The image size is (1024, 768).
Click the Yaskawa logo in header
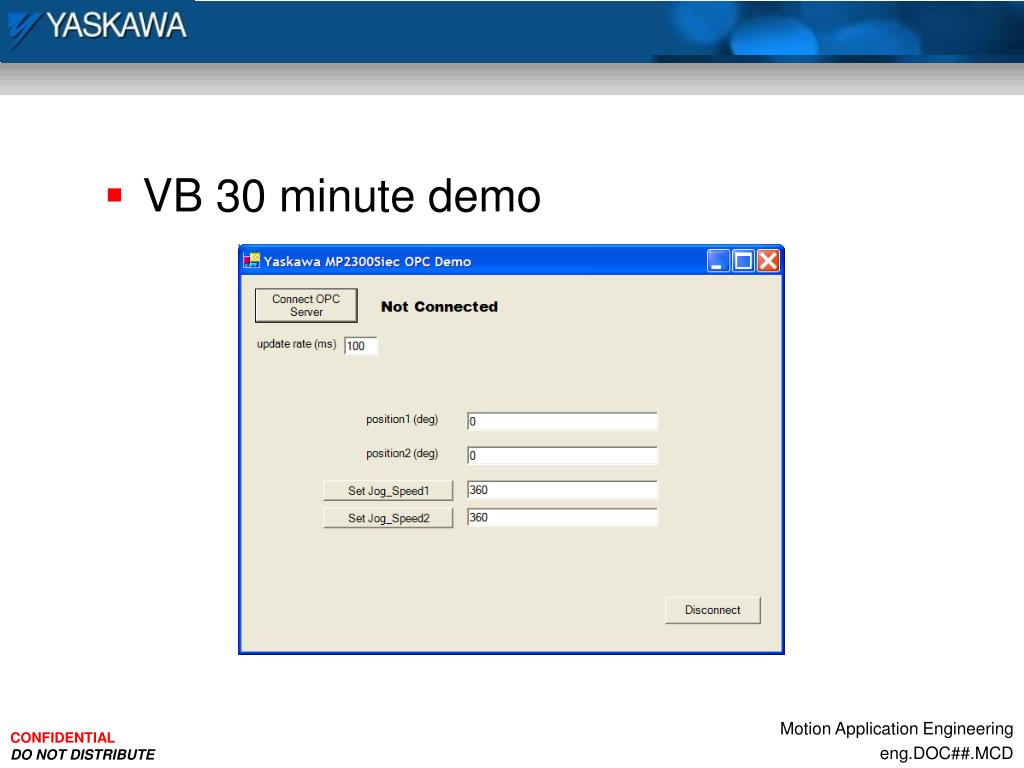(x=99, y=28)
